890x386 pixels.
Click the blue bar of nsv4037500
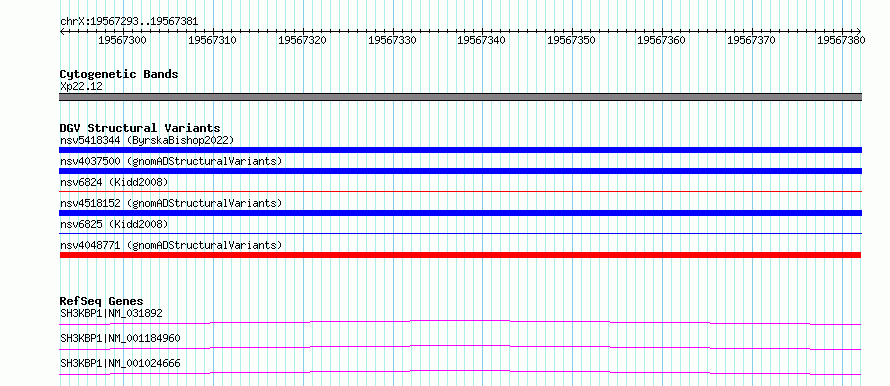click(460, 171)
